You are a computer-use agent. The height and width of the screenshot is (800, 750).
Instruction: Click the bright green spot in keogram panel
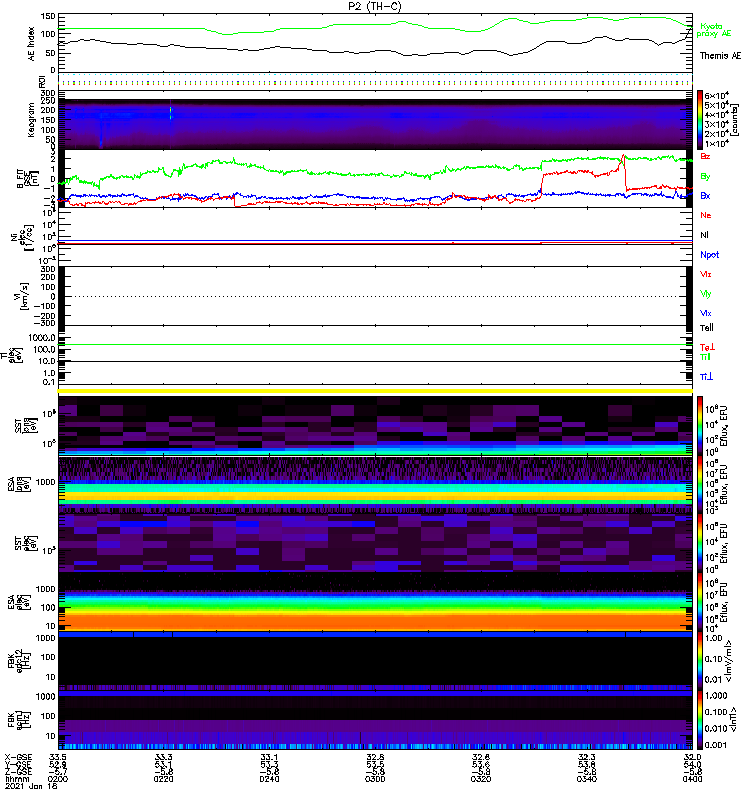pyautogui.click(x=171, y=113)
